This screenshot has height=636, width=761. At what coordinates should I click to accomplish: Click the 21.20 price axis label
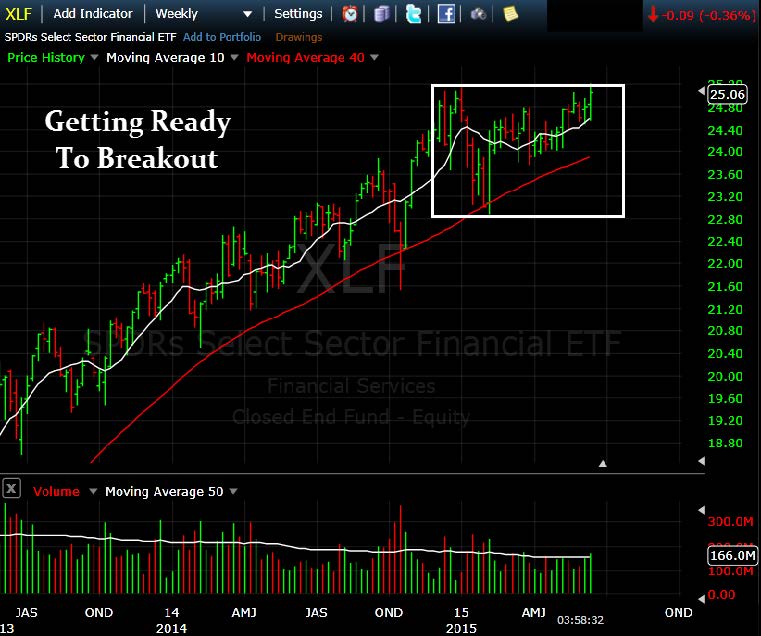coord(725,309)
